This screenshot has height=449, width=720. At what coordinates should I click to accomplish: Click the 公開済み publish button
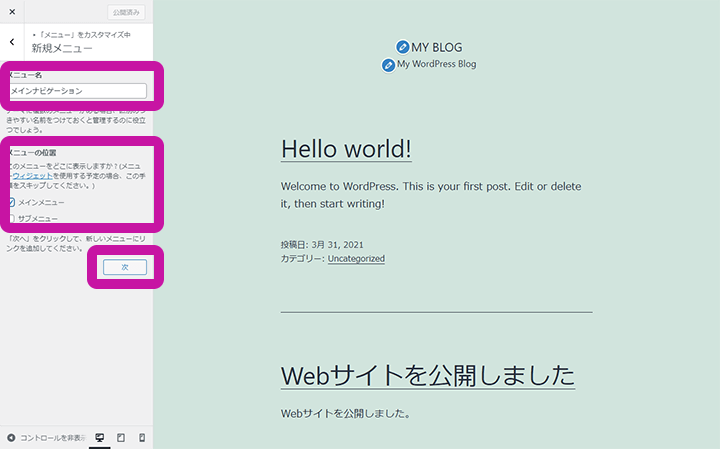point(126,13)
